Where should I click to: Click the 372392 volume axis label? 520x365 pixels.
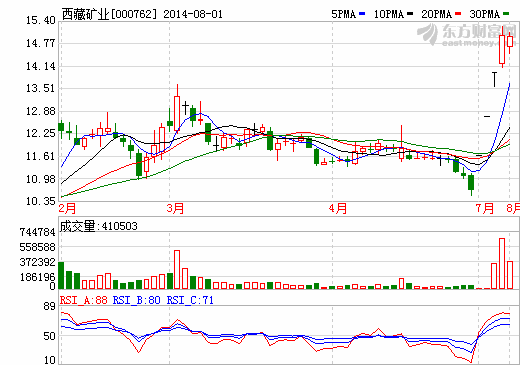coord(37,262)
